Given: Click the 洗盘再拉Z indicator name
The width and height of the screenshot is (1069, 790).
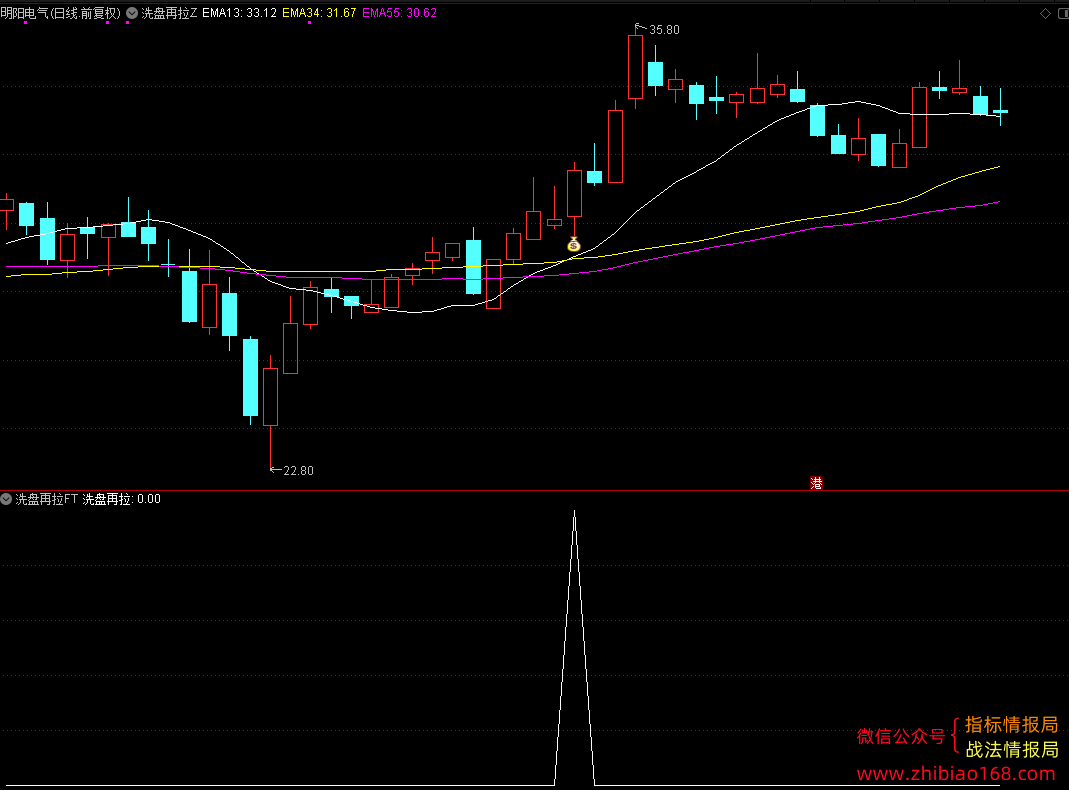Looking at the screenshot, I should 169,13.
